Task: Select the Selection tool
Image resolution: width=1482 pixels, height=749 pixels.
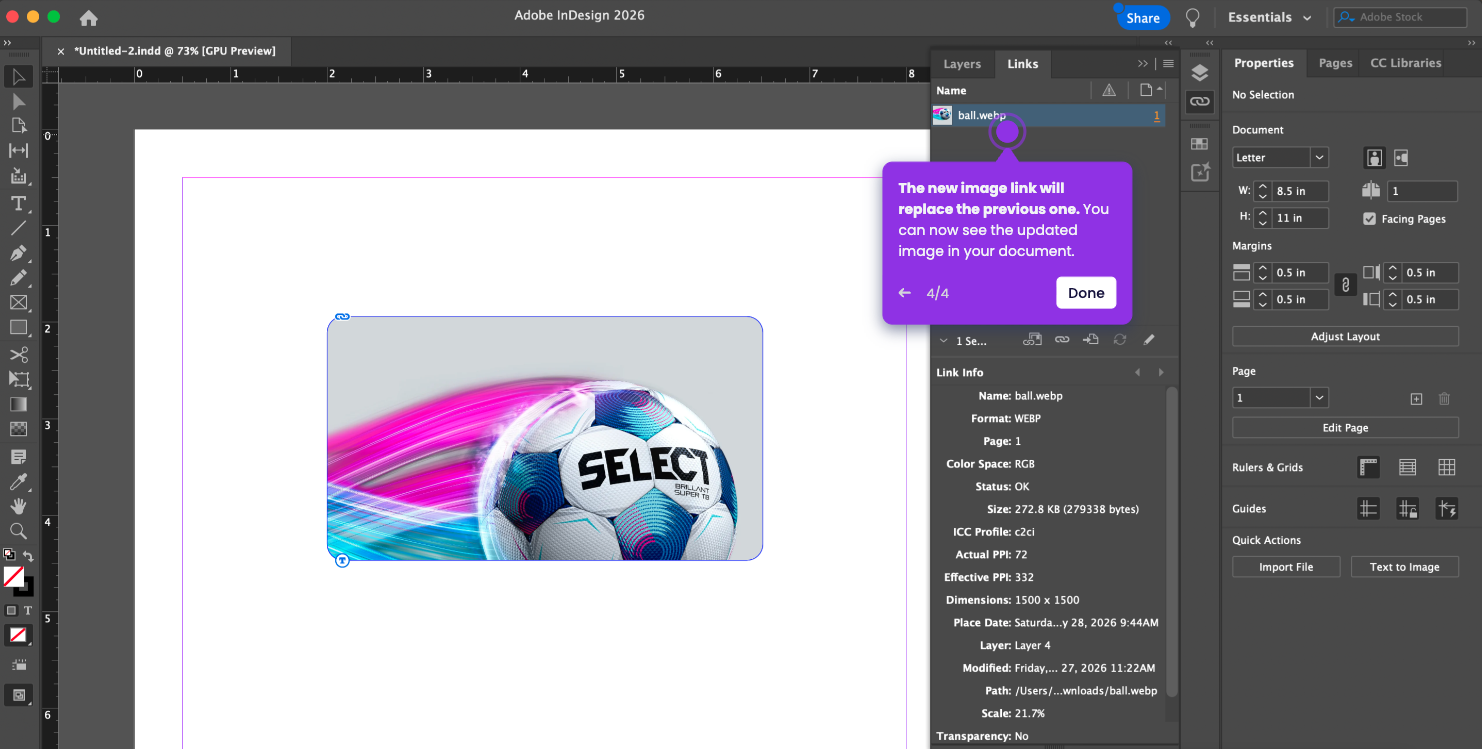Action: click(18, 77)
